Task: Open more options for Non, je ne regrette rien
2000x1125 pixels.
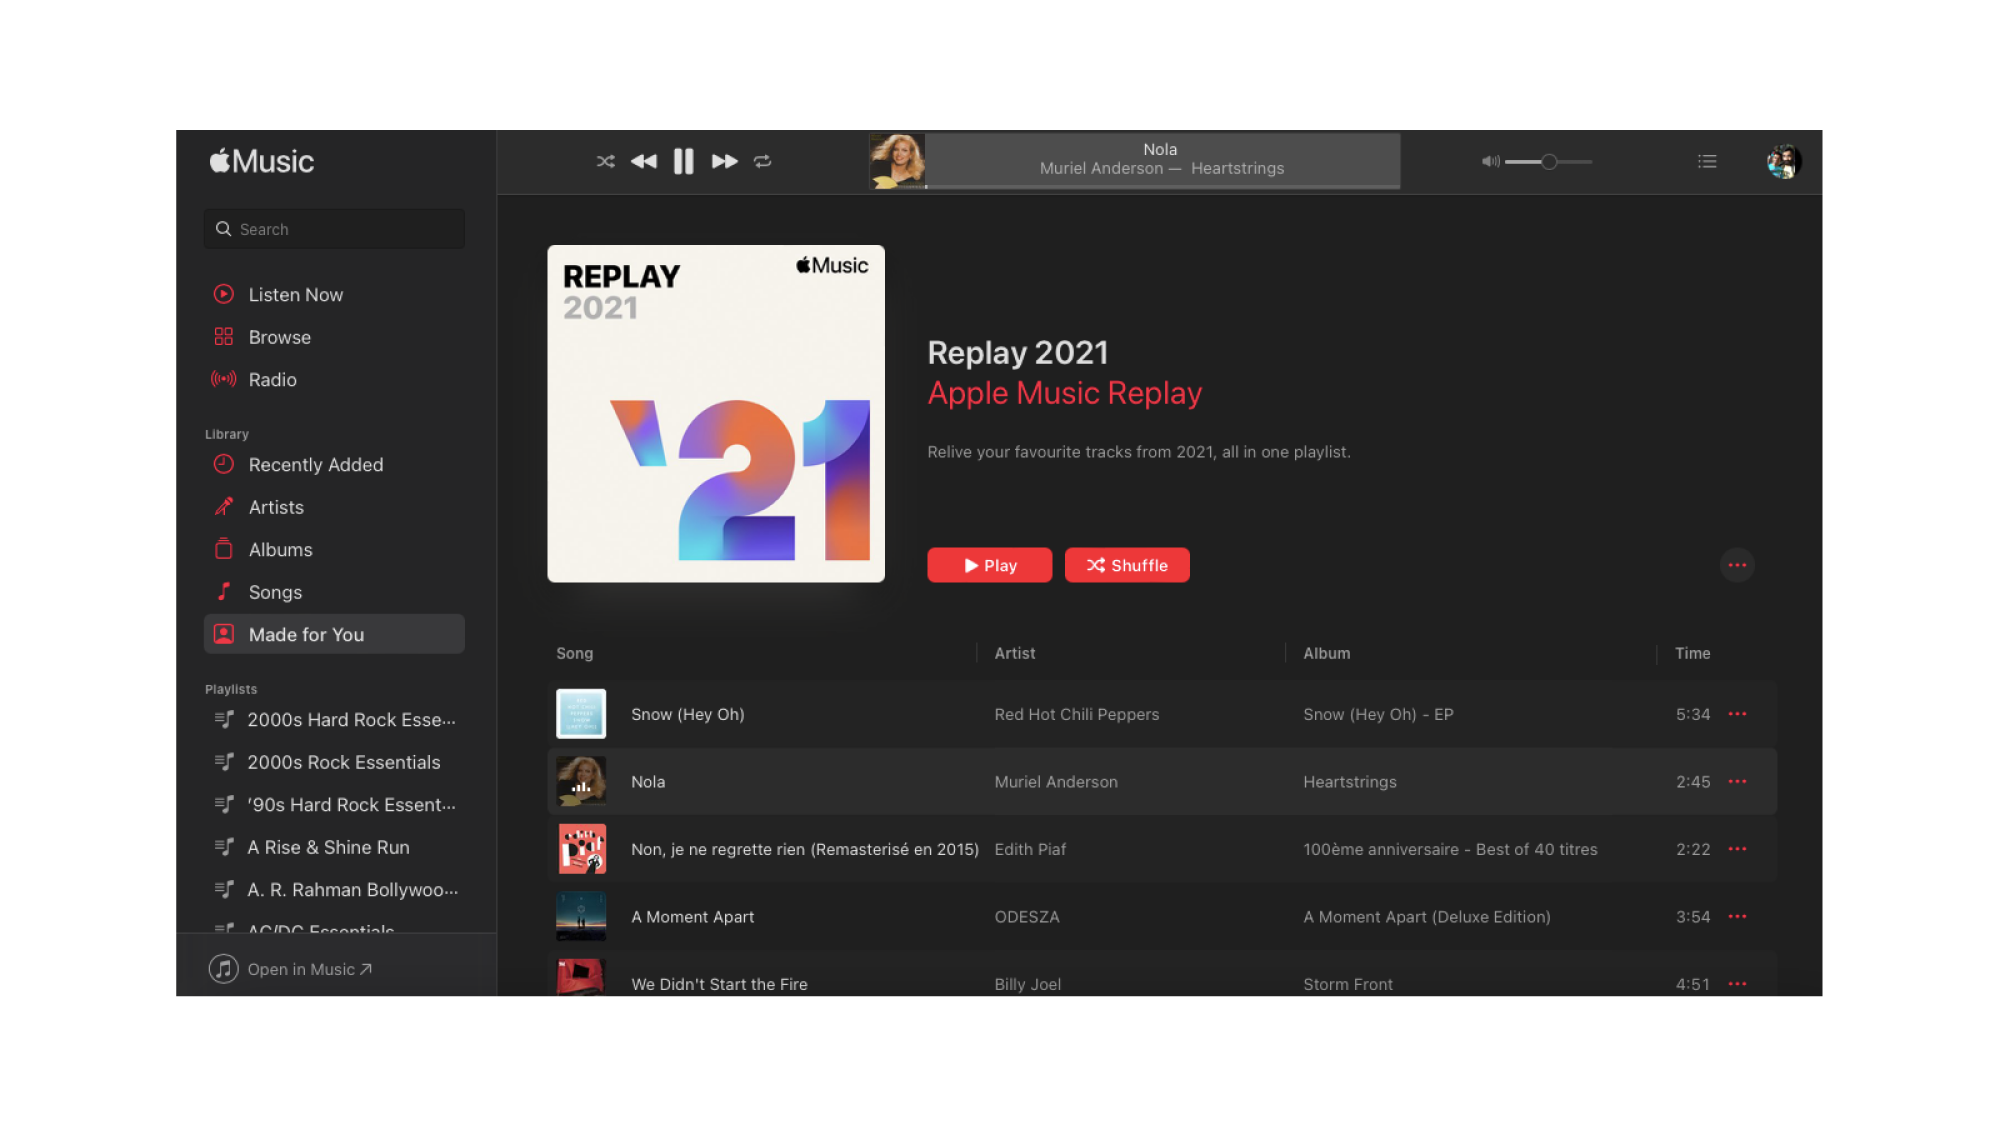Action: point(1738,849)
